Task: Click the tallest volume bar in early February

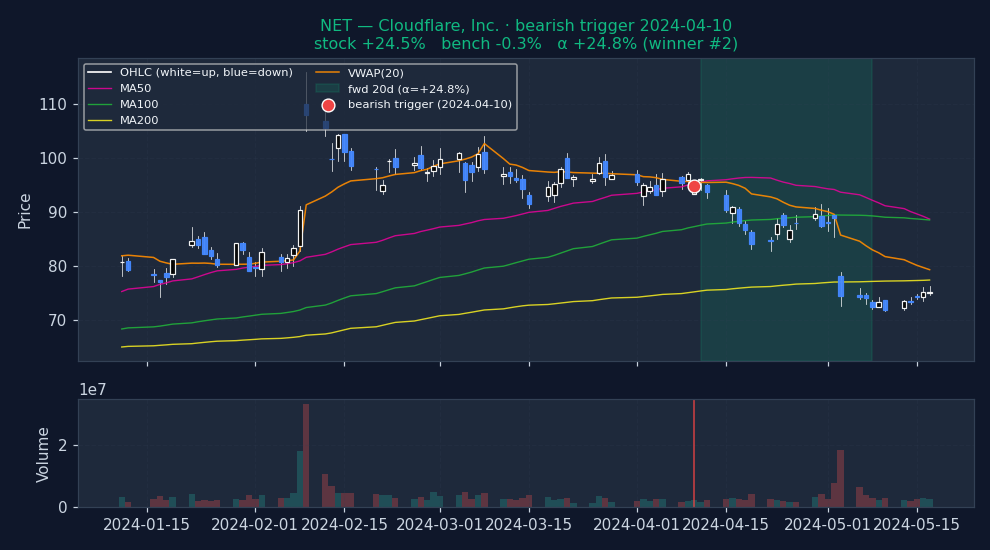Action: pyautogui.click(x=306, y=456)
